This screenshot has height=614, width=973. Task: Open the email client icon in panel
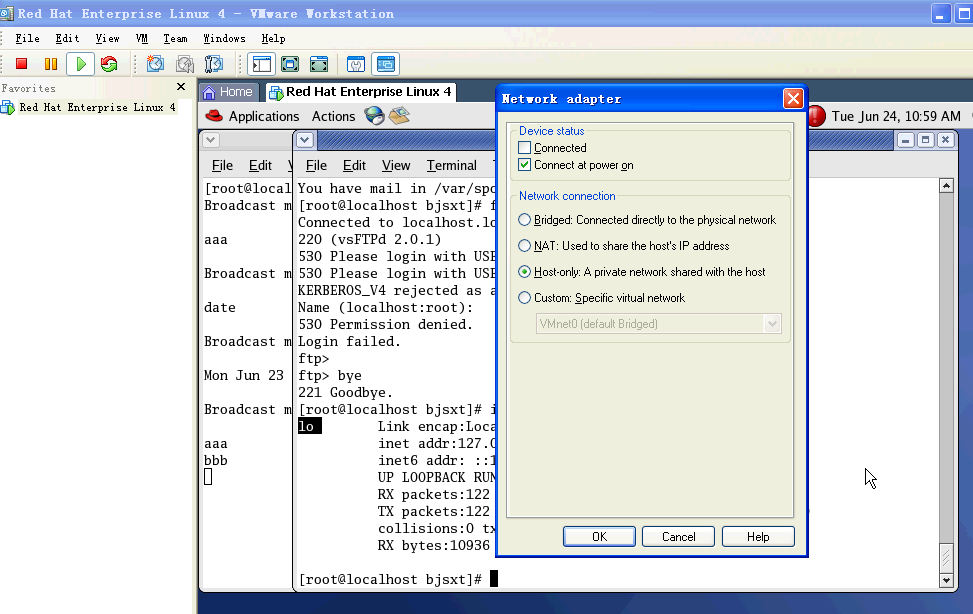399,116
